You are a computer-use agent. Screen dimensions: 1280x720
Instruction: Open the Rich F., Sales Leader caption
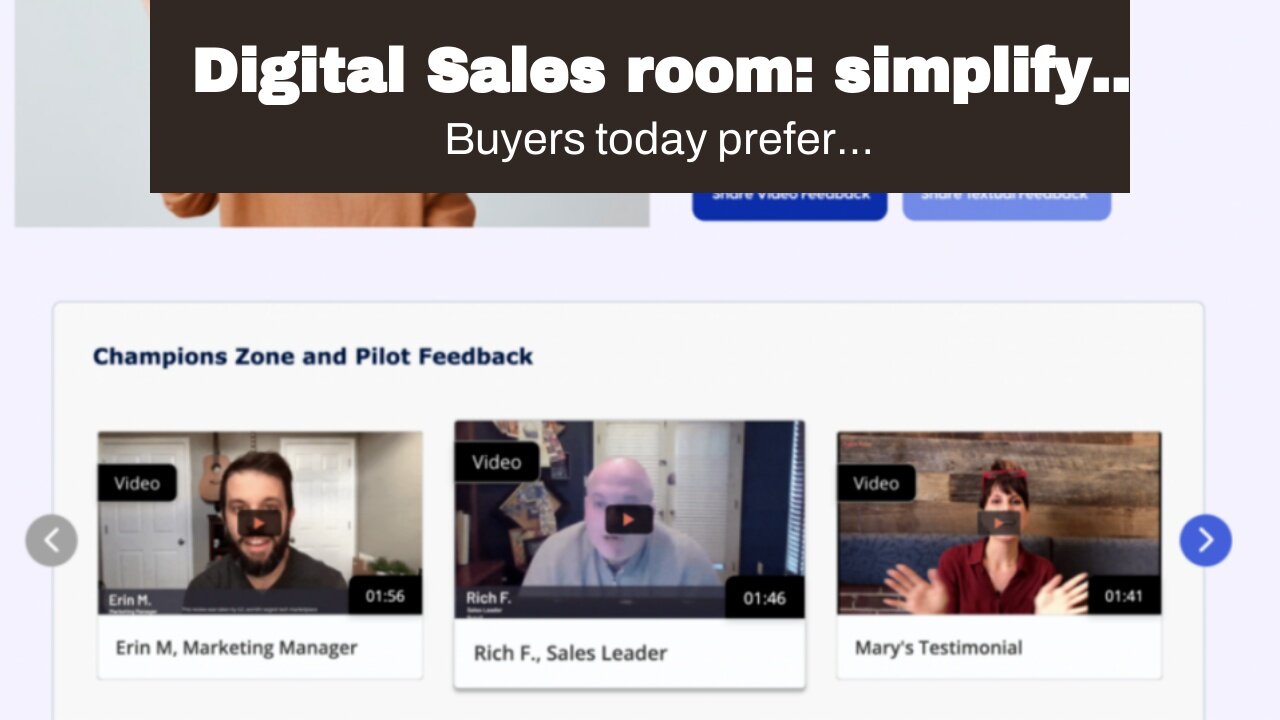tap(570, 653)
